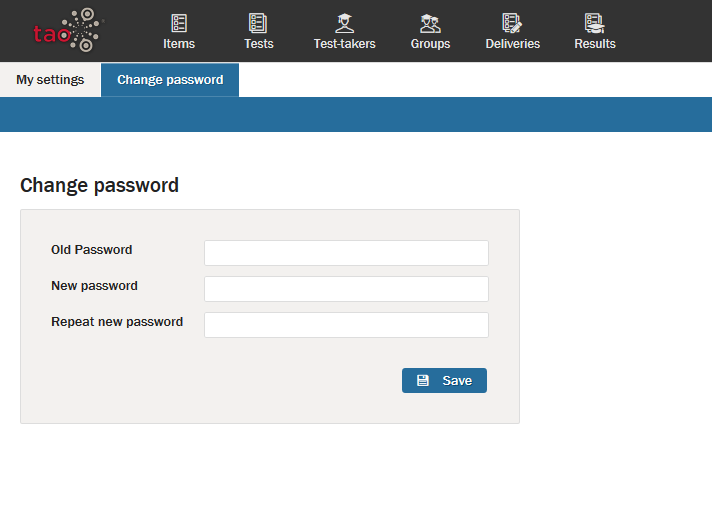Go to Test-takers via its icon
The height and width of the screenshot is (511, 712).
click(x=344, y=23)
